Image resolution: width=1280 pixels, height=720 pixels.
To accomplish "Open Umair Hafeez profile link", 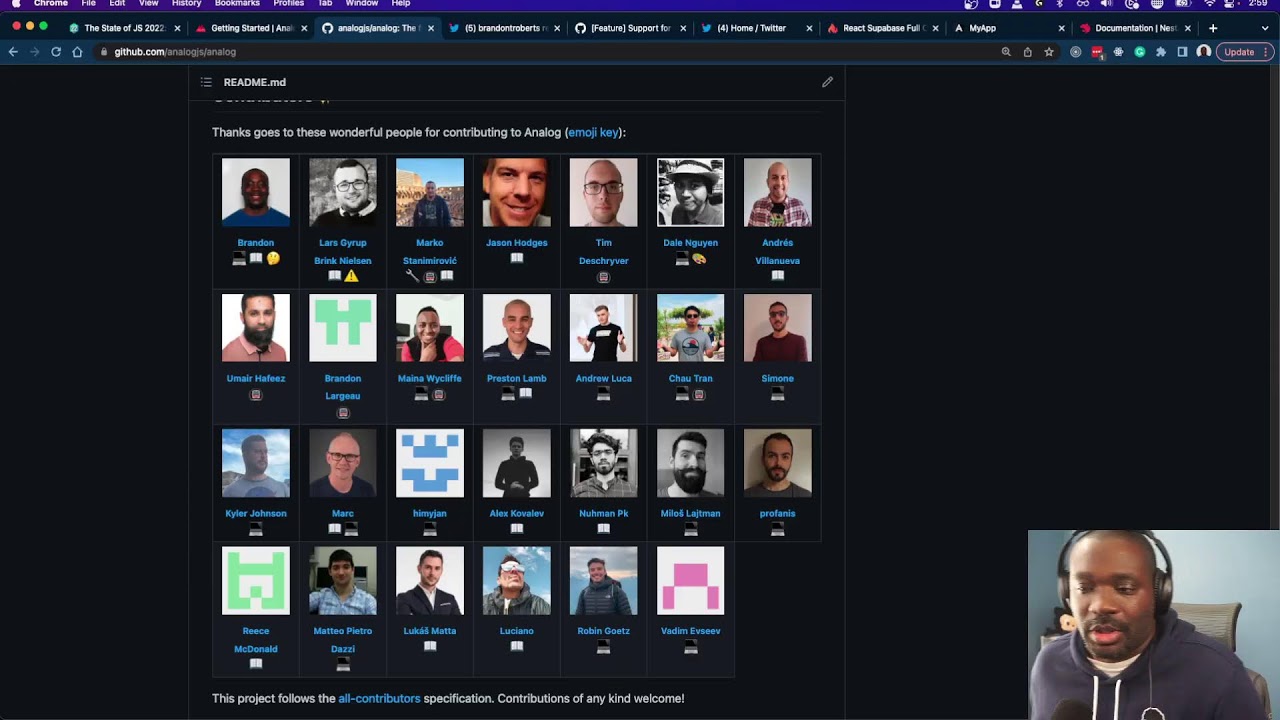I will 256,379.
